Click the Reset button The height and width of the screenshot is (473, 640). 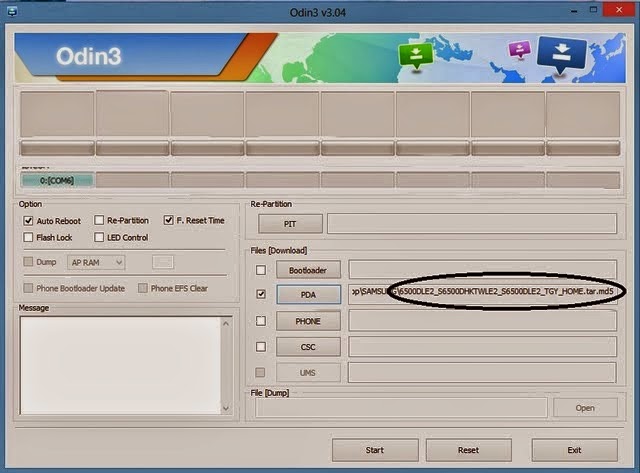[x=469, y=450]
